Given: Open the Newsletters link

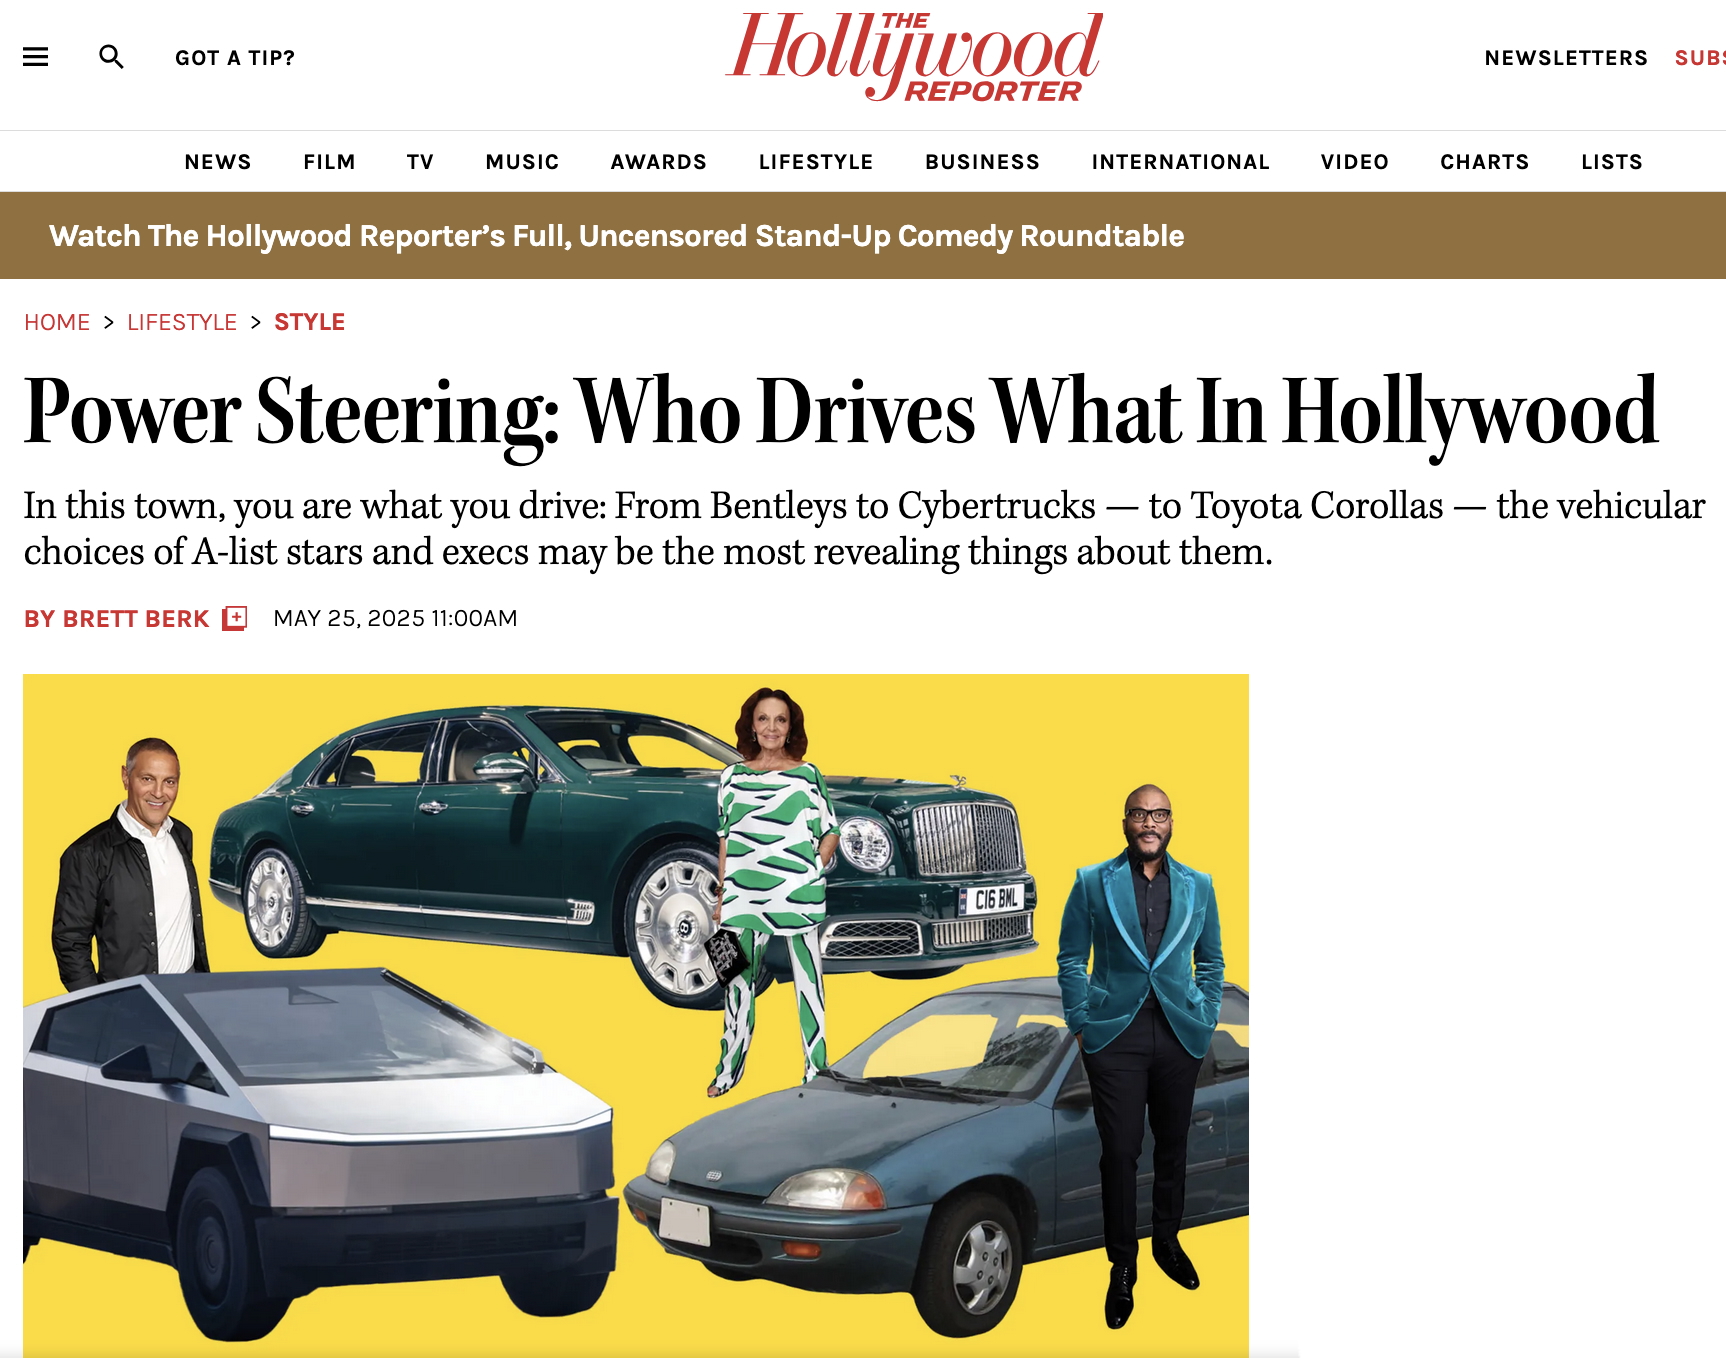Looking at the screenshot, I should [x=1566, y=58].
